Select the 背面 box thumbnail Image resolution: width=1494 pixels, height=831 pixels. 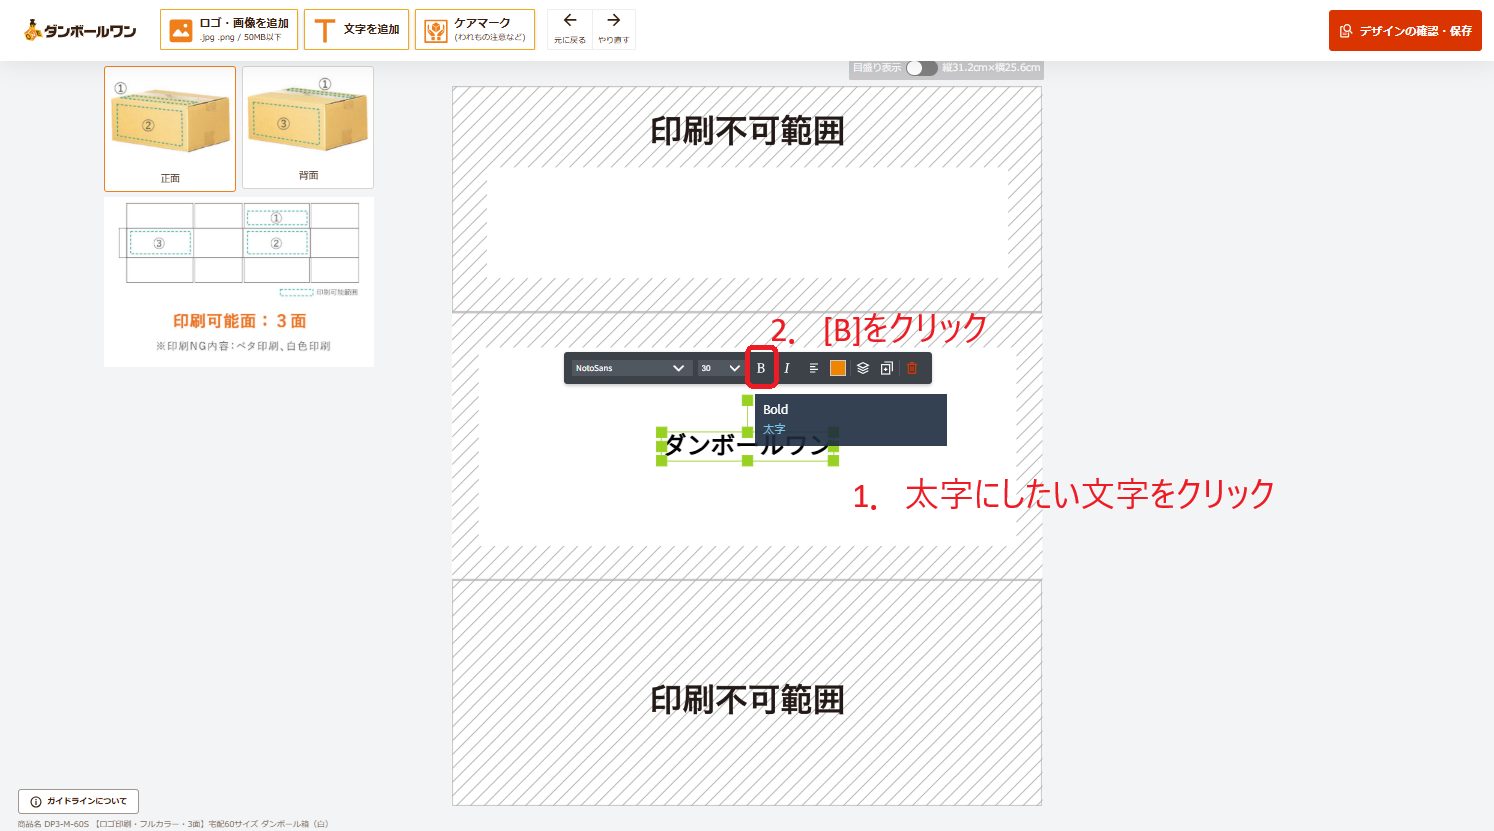tap(308, 127)
